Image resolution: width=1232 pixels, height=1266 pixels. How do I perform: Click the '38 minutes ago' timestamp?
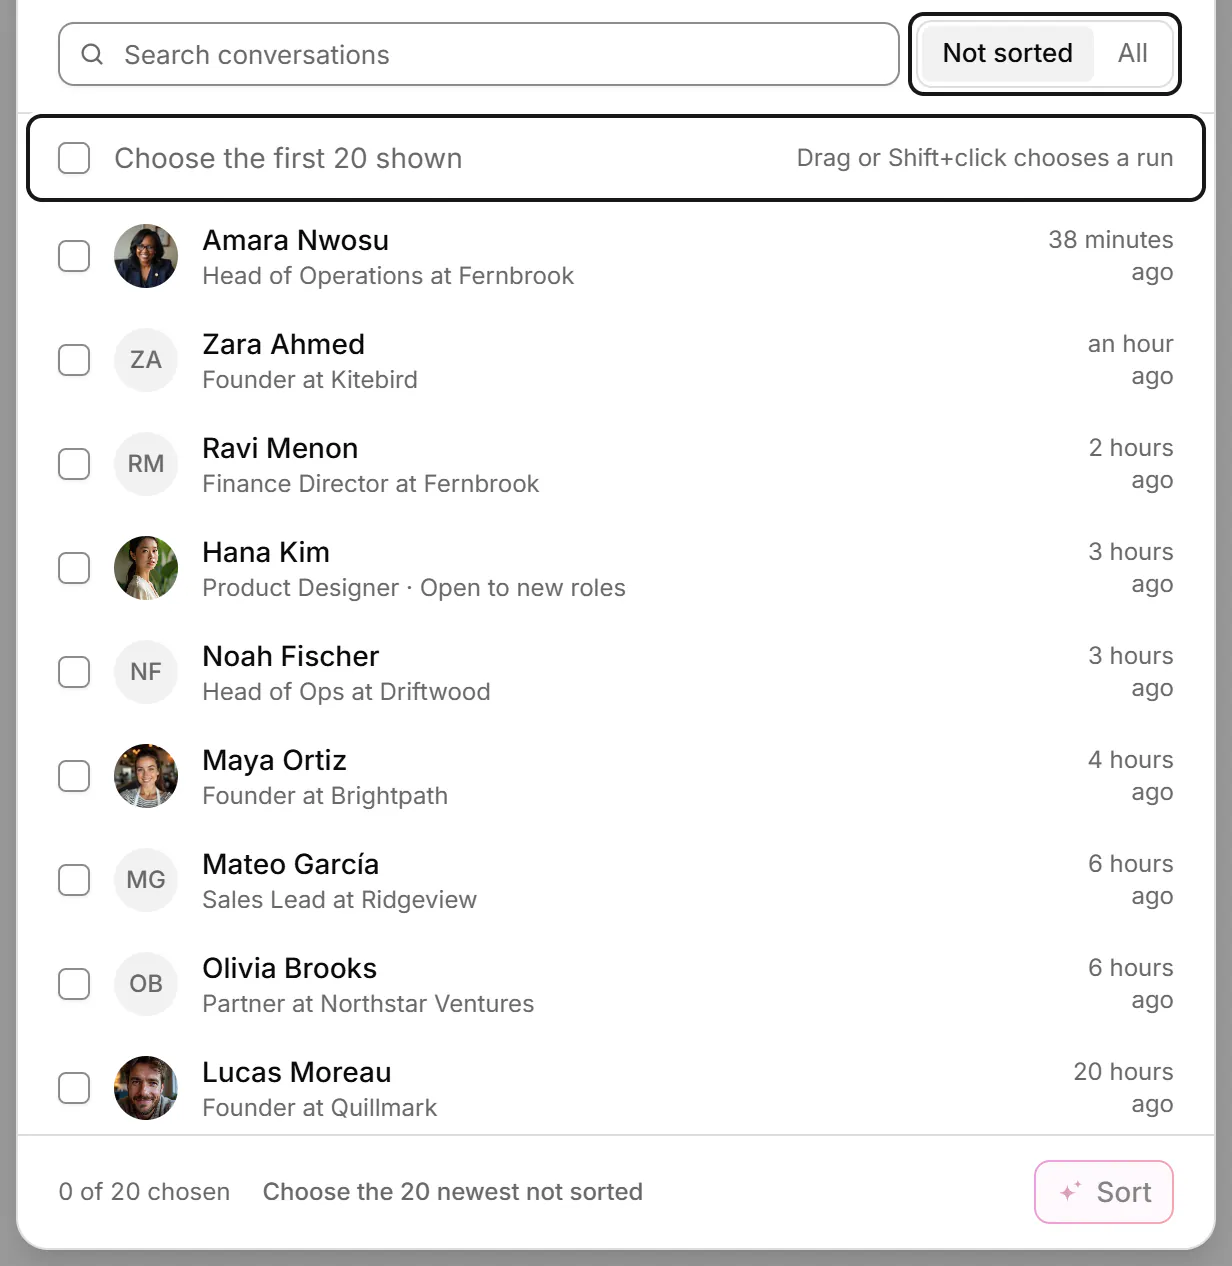[x=1111, y=256]
